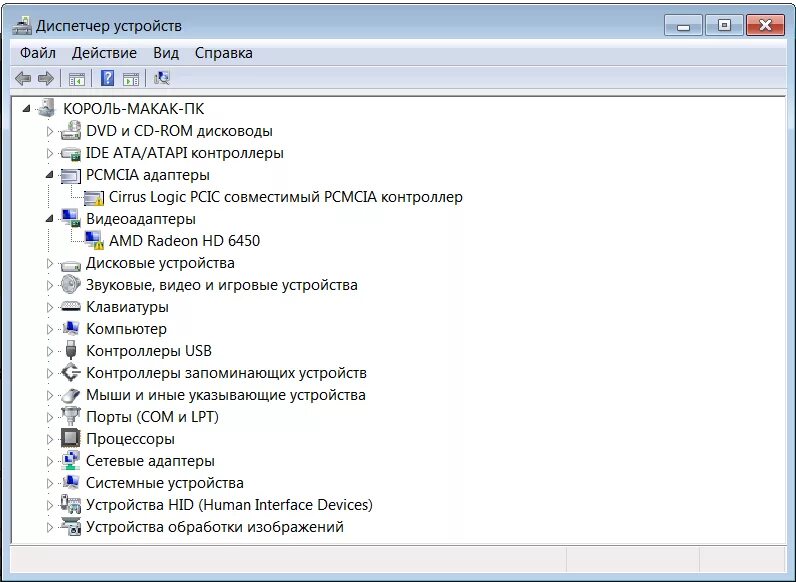Select the PCMCIA адаптеры label

148,175
